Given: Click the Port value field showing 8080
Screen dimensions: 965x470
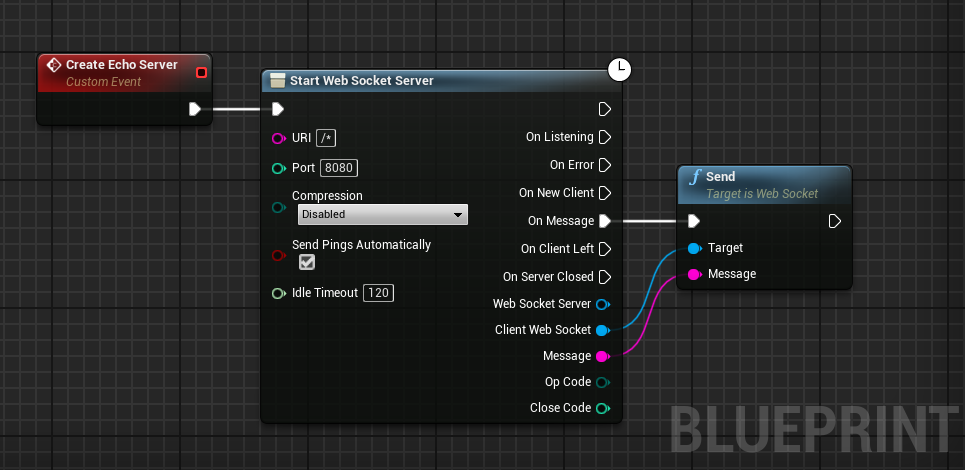Looking at the screenshot, I should tap(339, 168).
